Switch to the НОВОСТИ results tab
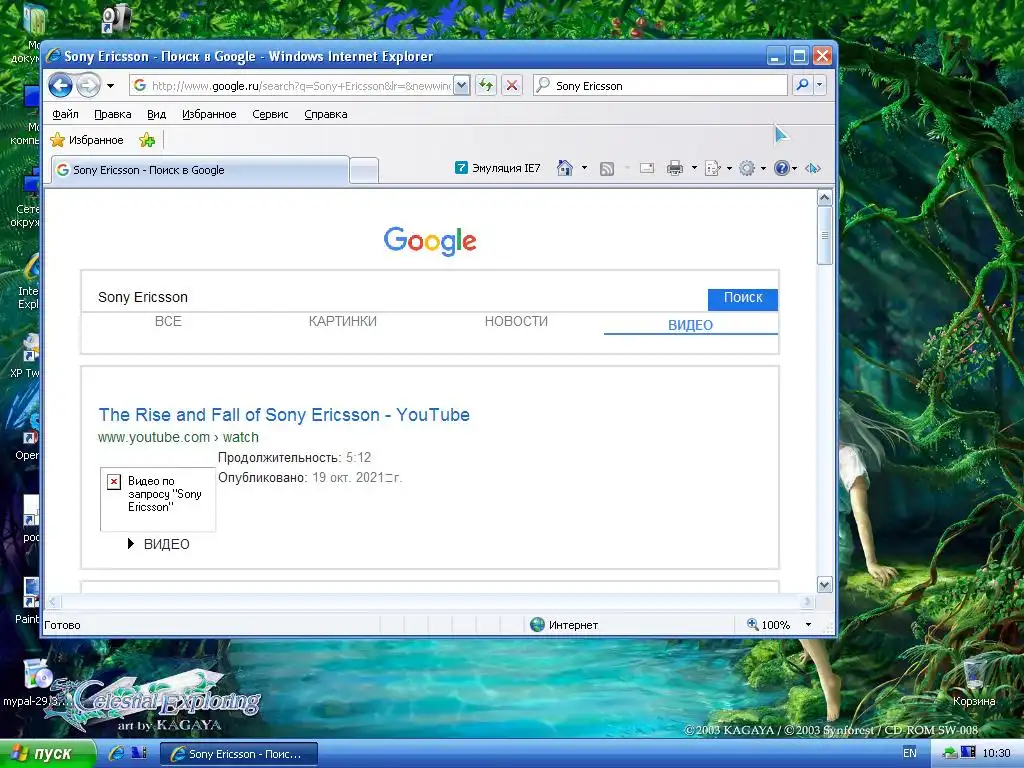Viewport: 1024px width, 768px height. click(x=516, y=321)
